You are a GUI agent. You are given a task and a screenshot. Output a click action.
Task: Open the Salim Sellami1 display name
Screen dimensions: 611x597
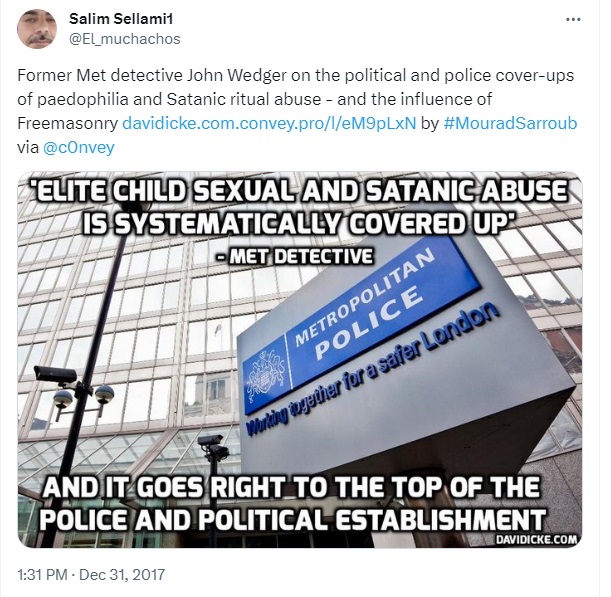click(121, 19)
